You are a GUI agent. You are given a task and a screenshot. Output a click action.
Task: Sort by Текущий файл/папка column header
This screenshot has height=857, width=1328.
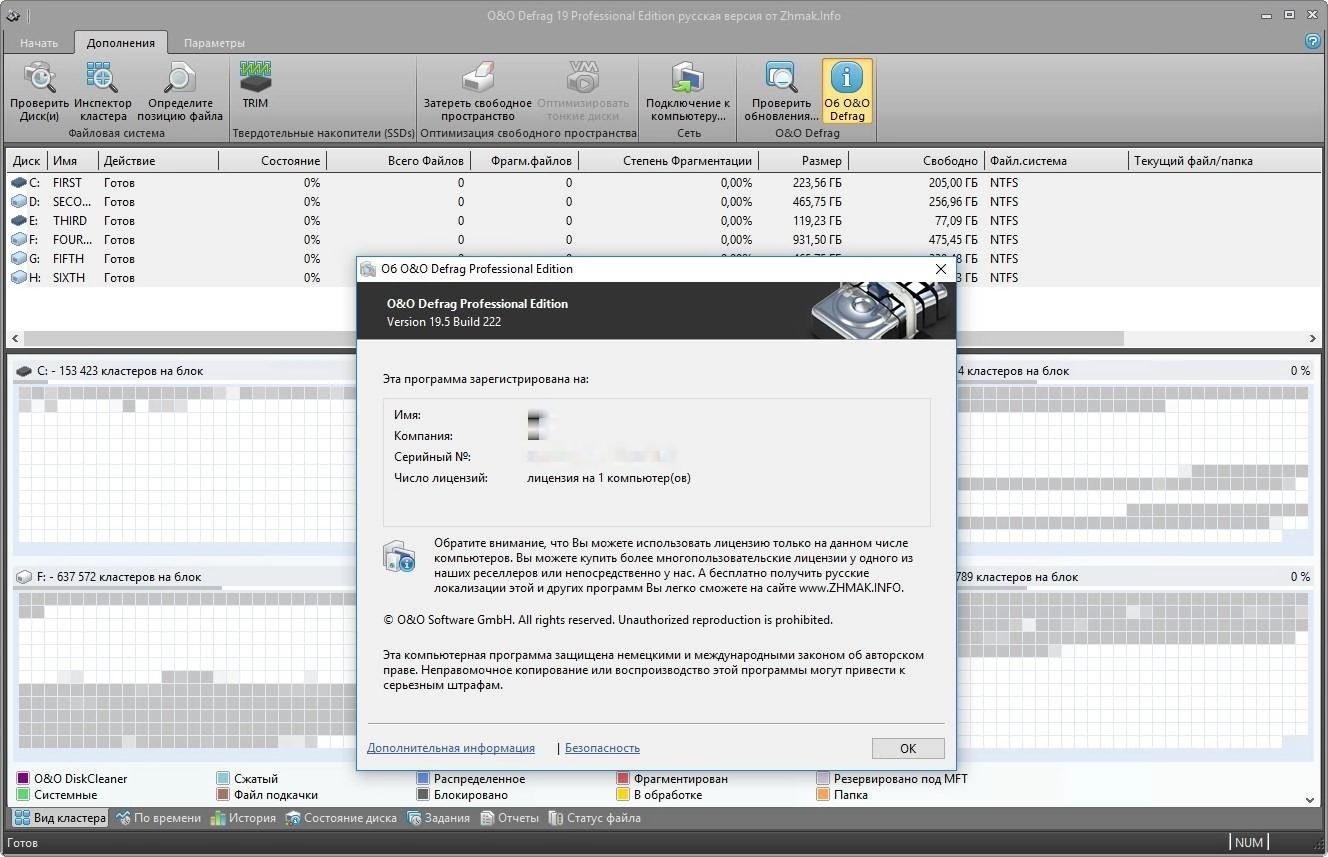(1223, 161)
